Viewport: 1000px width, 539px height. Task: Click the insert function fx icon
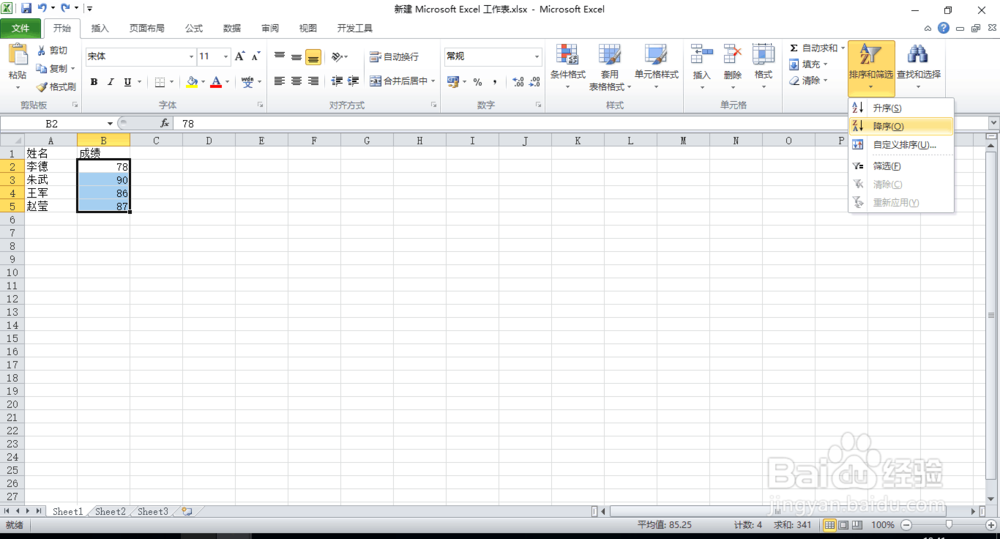[165, 123]
